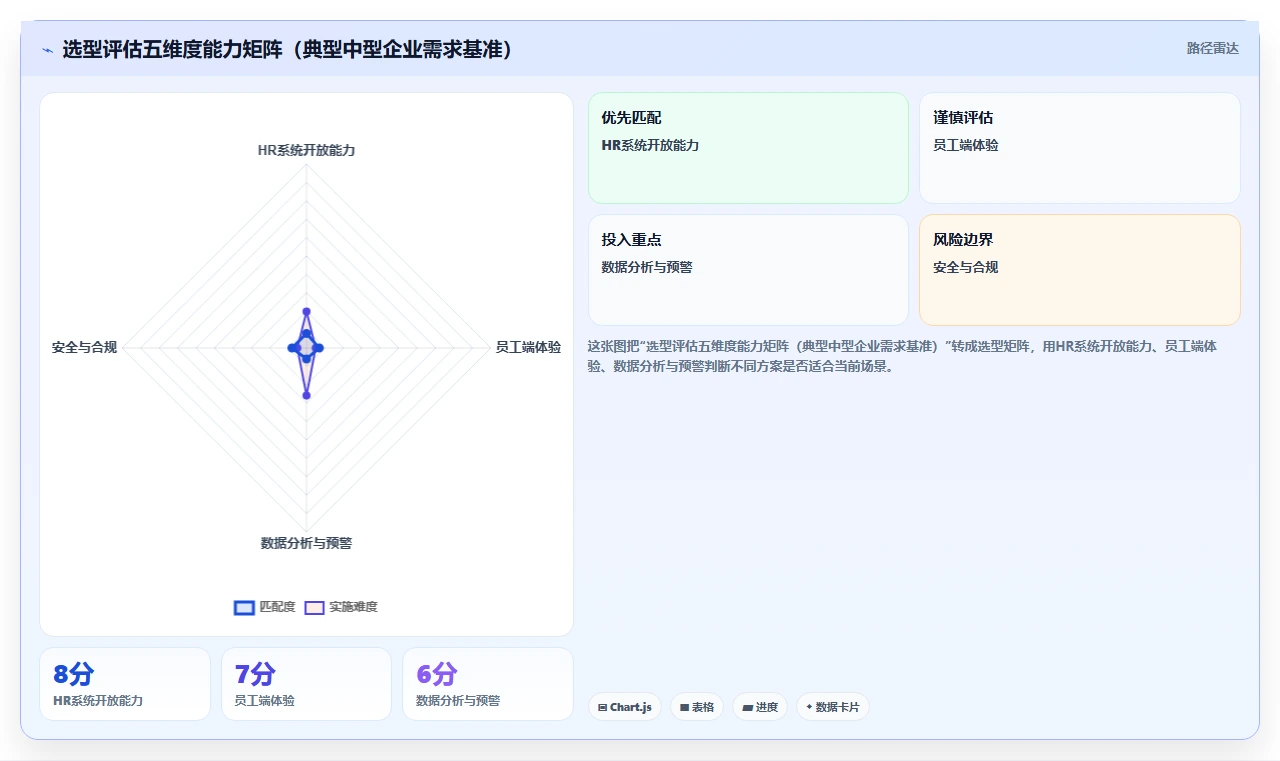Toggle the 匹配度 legend box
This screenshot has width=1280, height=761.
tap(244, 607)
